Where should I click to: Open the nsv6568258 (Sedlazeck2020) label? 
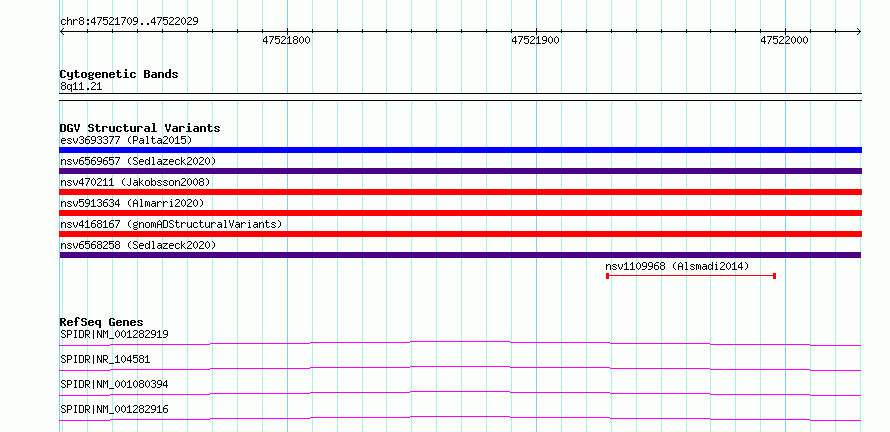coord(138,245)
